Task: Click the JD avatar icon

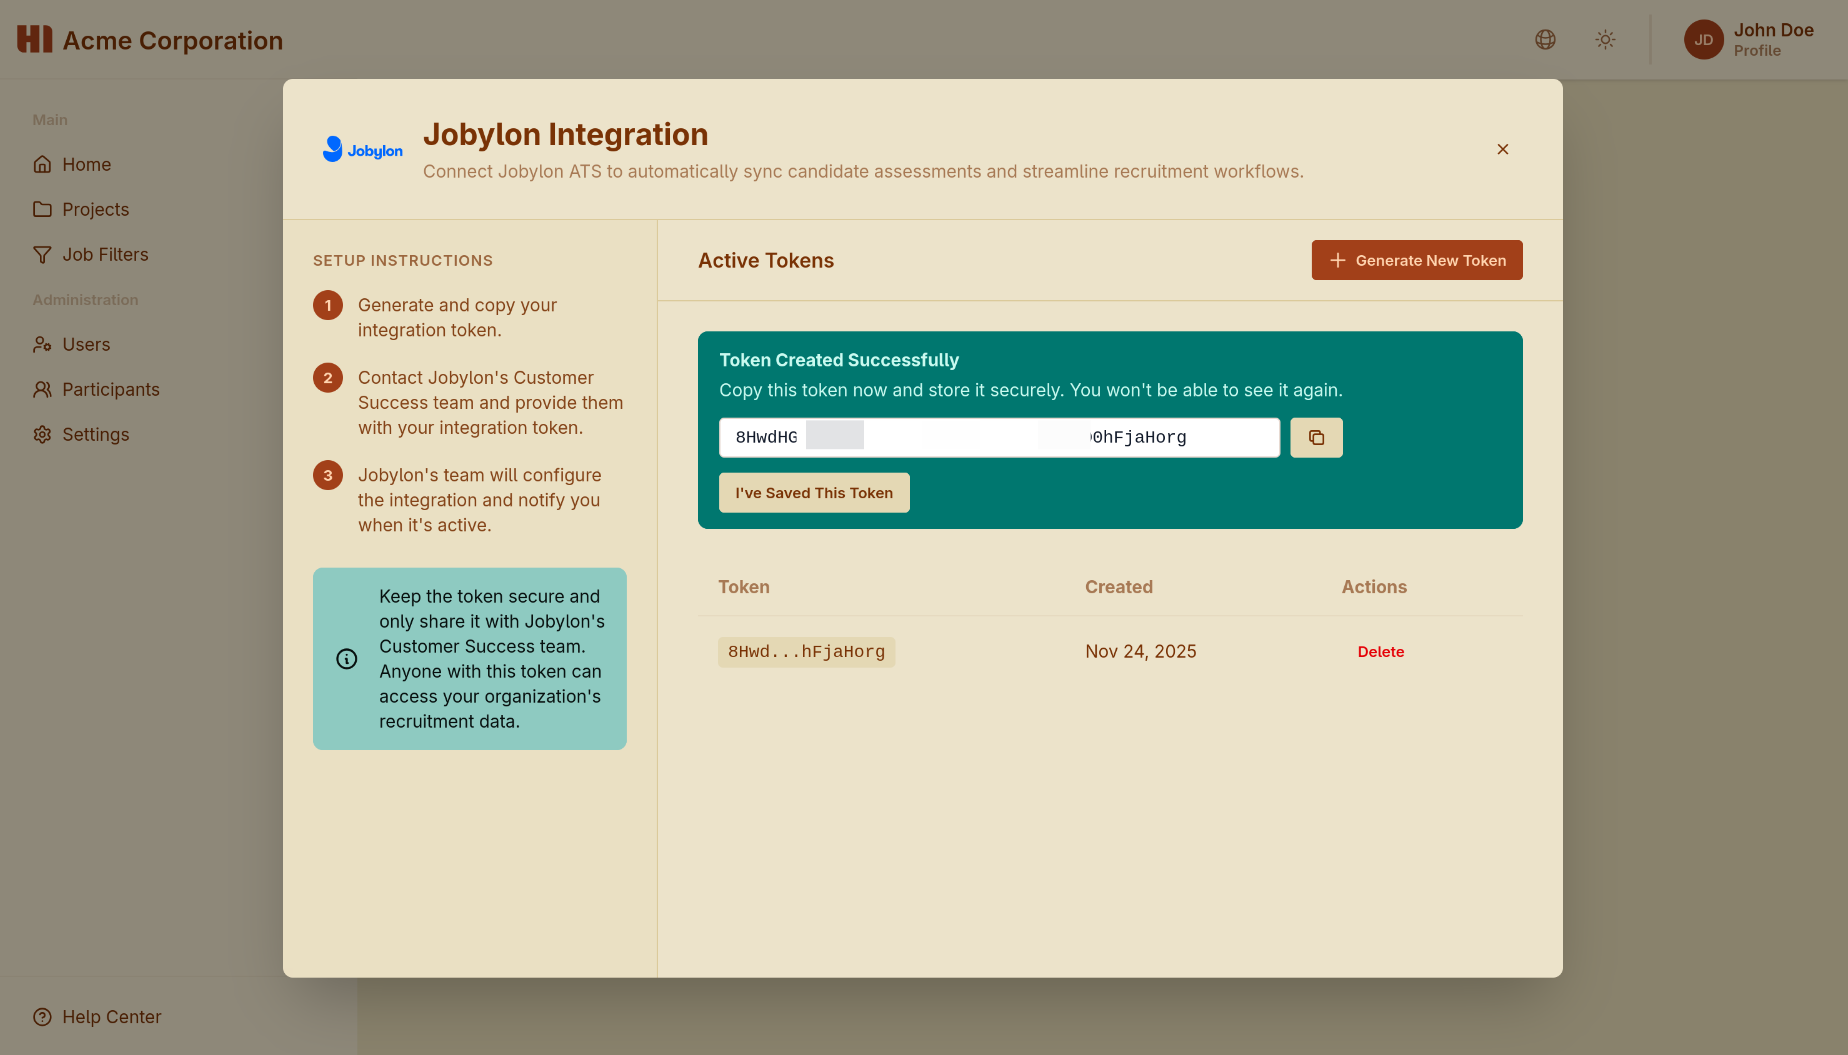Action: click(1703, 40)
